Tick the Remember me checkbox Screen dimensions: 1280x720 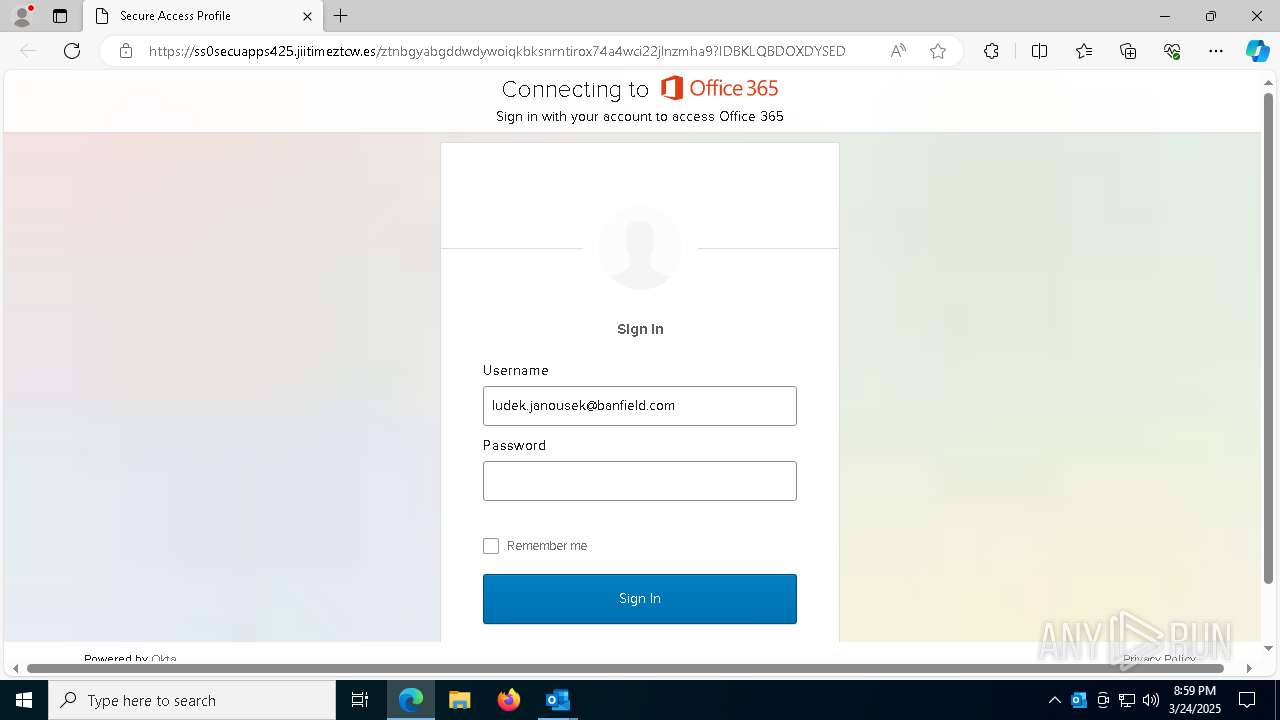pyautogui.click(x=491, y=546)
